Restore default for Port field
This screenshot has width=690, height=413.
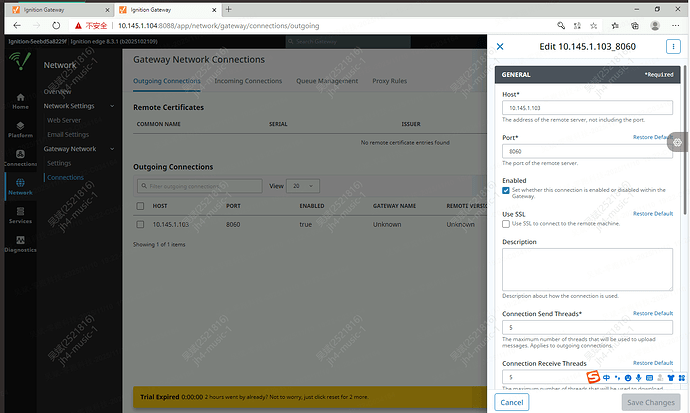coord(653,137)
